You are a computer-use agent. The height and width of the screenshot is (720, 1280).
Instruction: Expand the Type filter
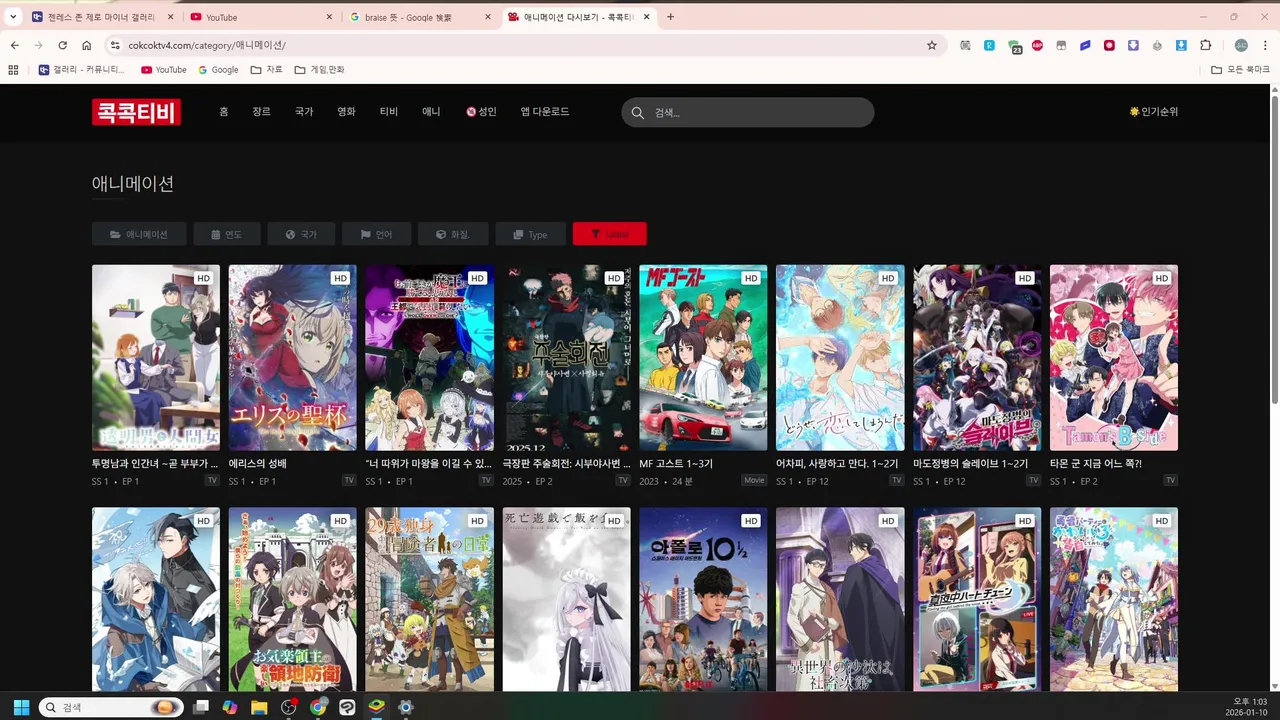tap(530, 234)
